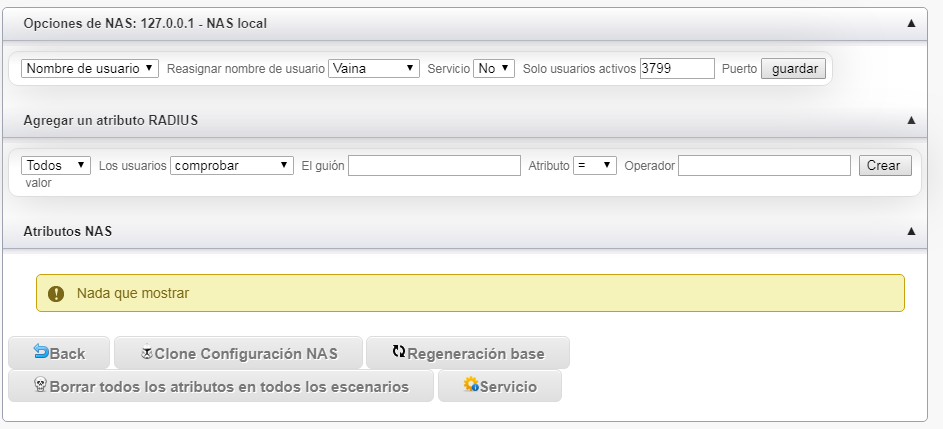Collapse the Opciones de NAS panel arrow
The width and height of the screenshot is (943, 429).
(911, 22)
